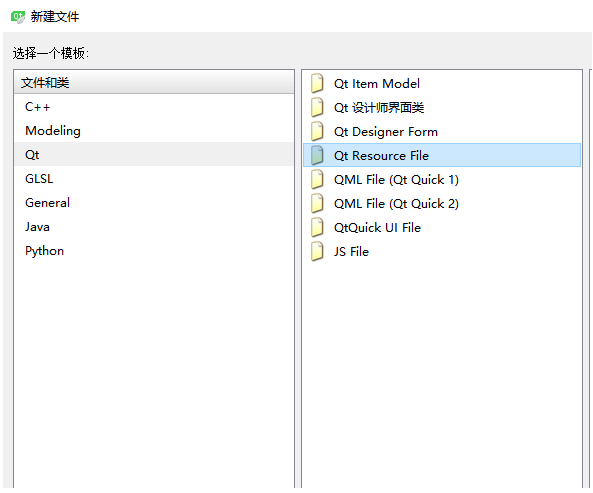This screenshot has height=493, width=593.
Task: Click the JS File icon
Action: pos(317,251)
